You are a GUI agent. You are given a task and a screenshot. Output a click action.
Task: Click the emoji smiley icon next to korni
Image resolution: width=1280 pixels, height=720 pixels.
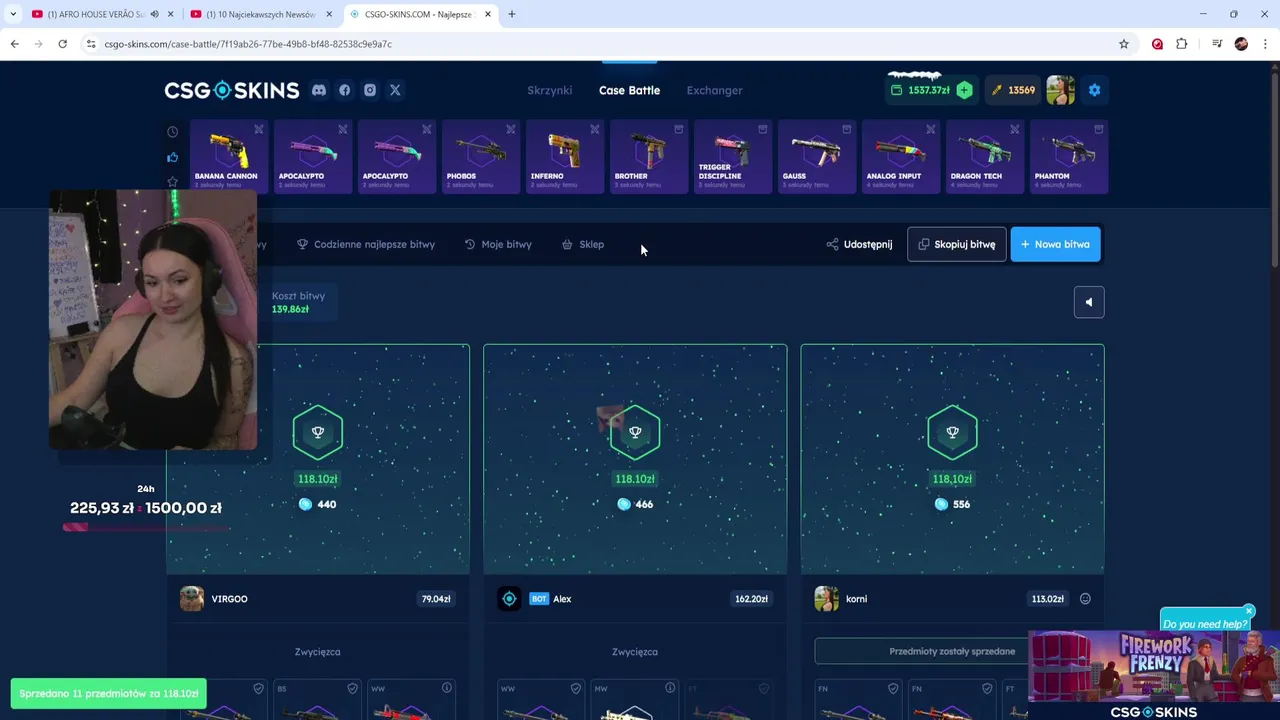coord(1085,599)
